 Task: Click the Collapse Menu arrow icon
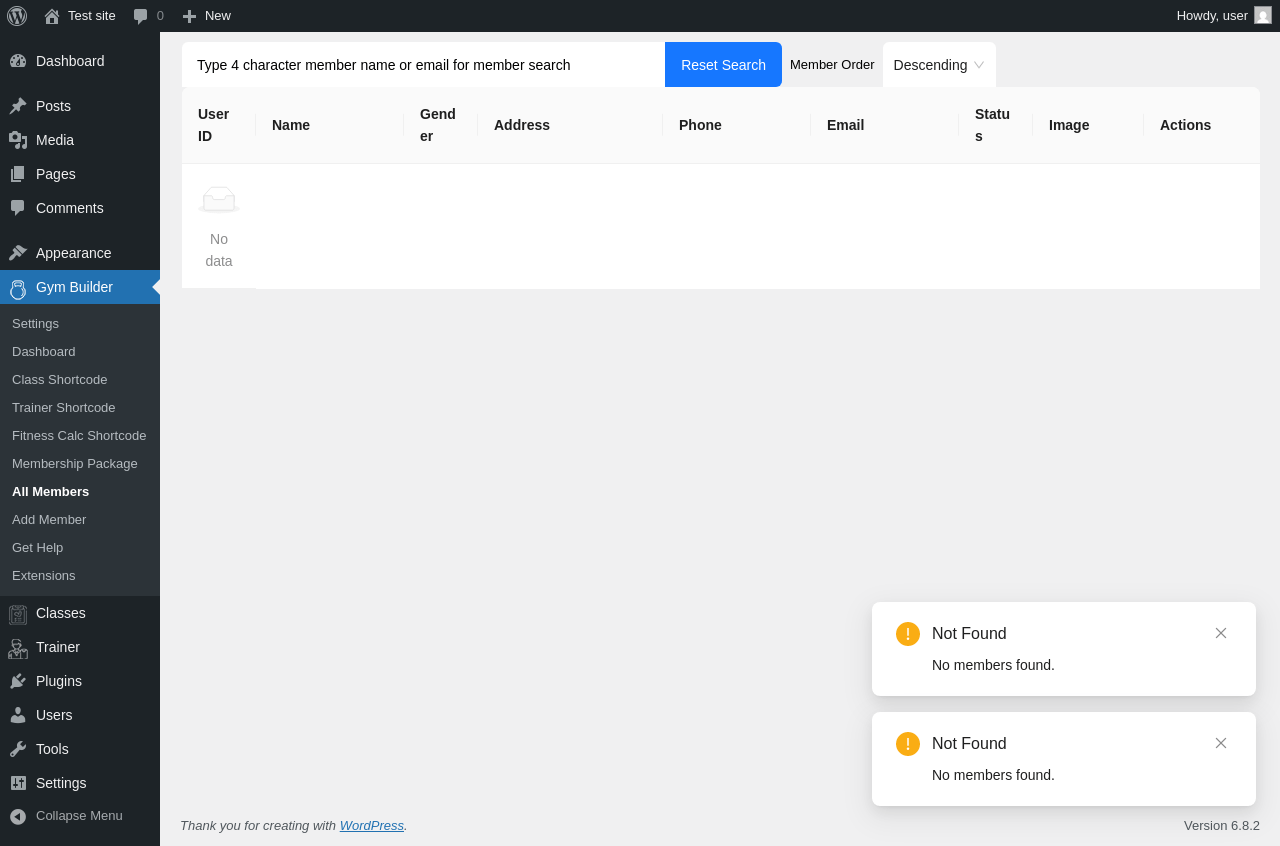pyautogui.click(x=18, y=816)
